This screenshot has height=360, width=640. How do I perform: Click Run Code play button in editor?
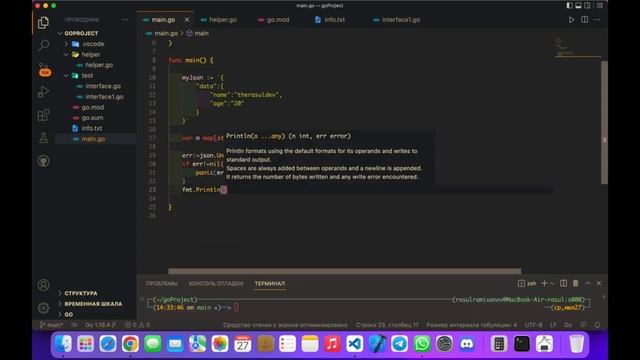571,20
